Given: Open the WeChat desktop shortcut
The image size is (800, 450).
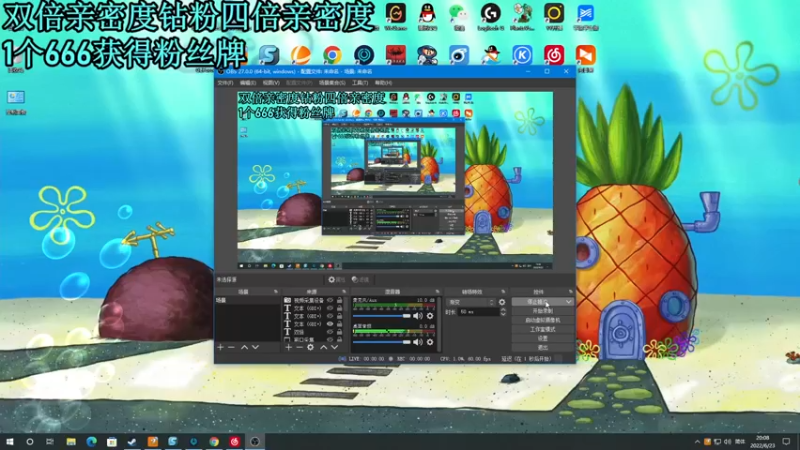Looking at the screenshot, I should point(459,14).
